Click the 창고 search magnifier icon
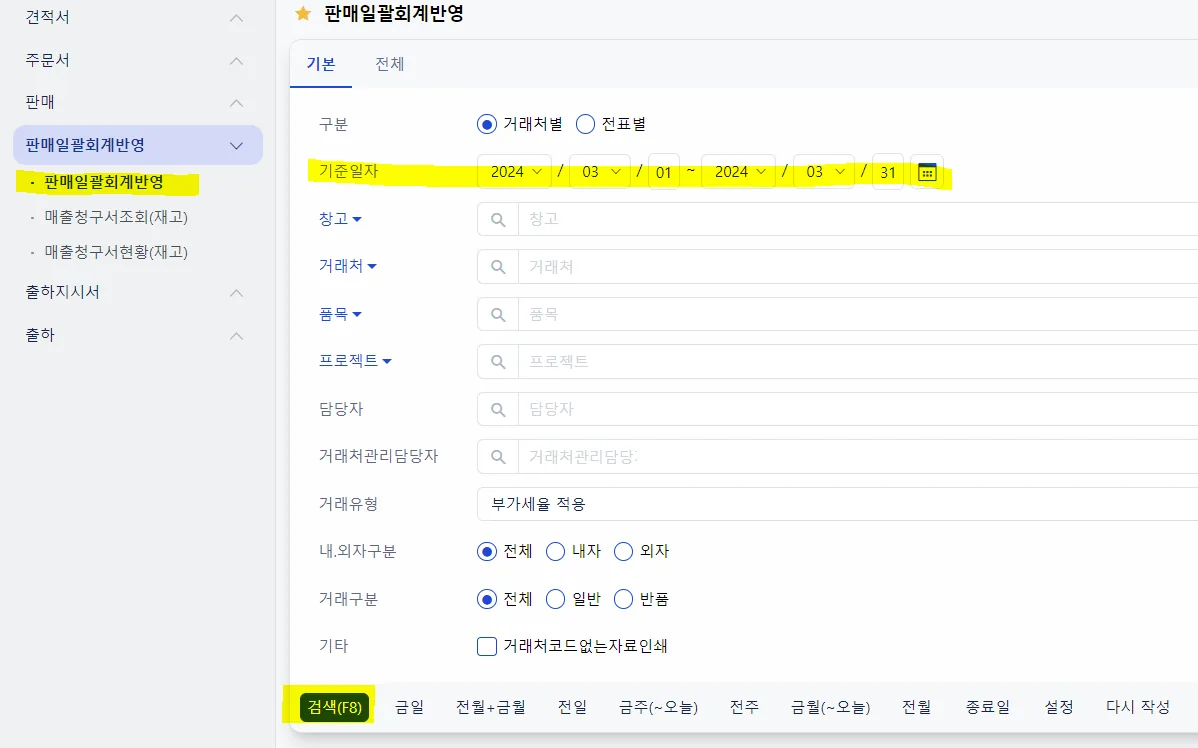 point(498,219)
